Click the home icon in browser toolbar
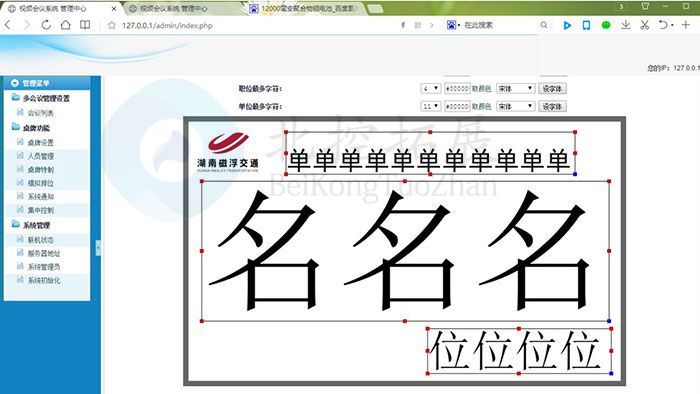Image resolution: width=700 pixels, height=394 pixels. [65, 25]
